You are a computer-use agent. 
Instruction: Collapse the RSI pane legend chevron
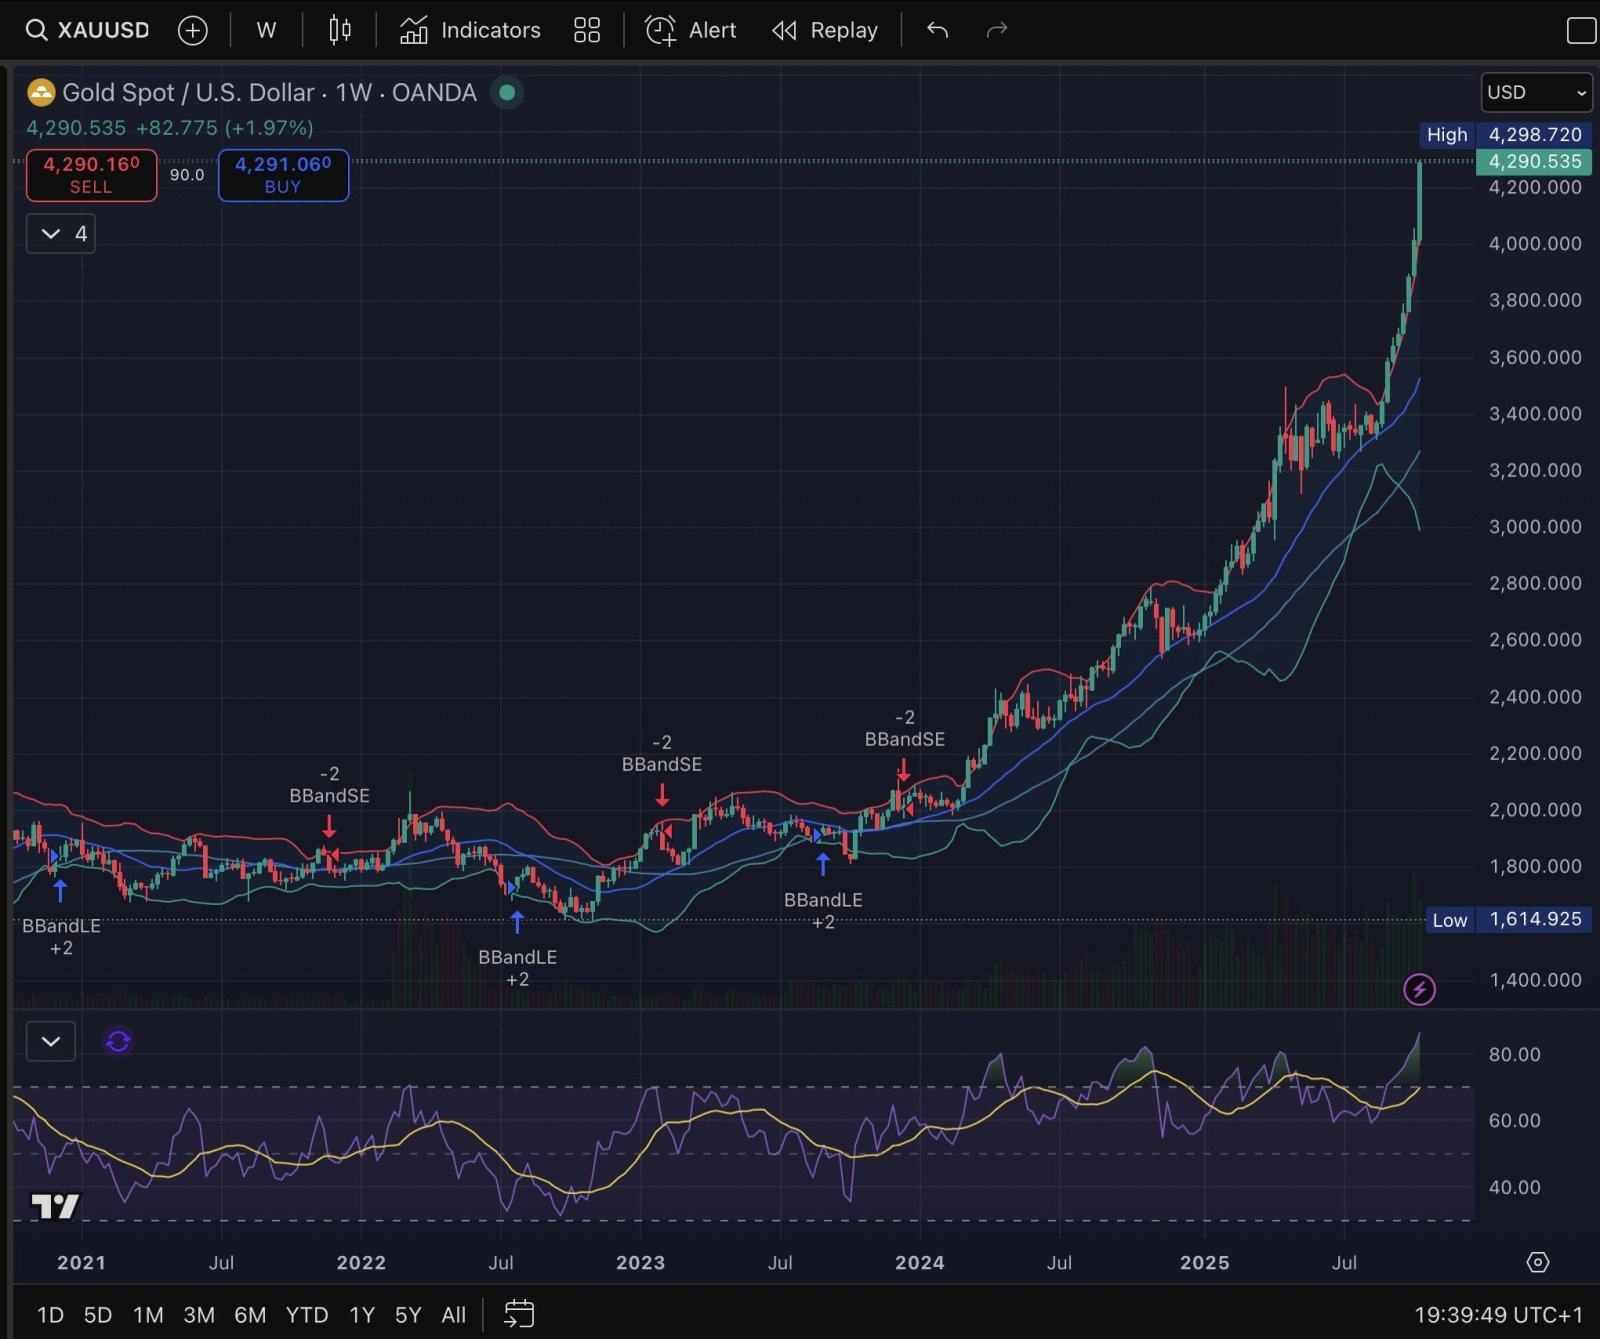click(51, 1041)
